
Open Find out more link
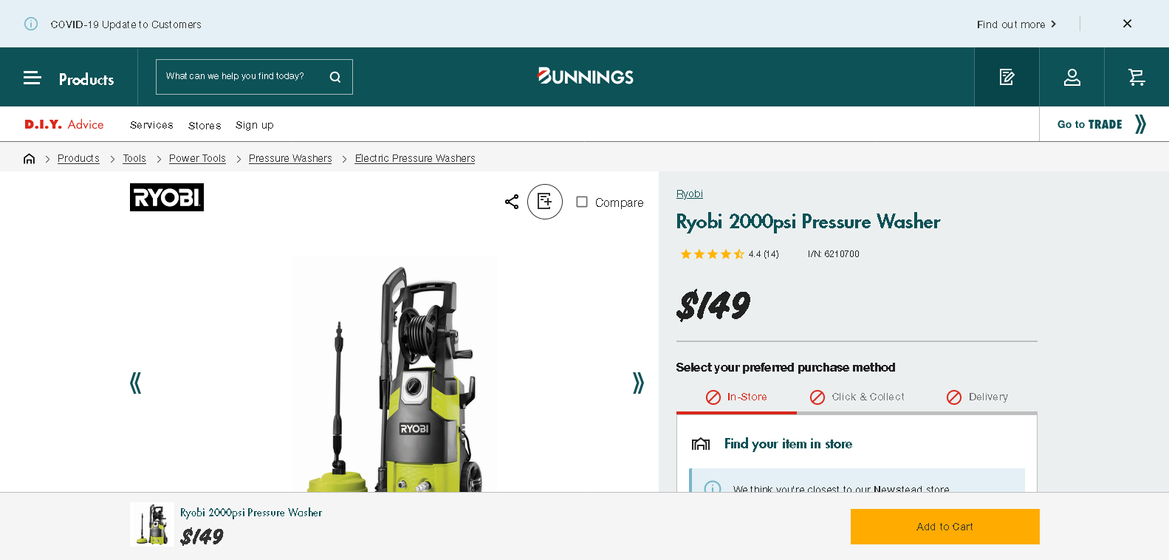click(1017, 25)
